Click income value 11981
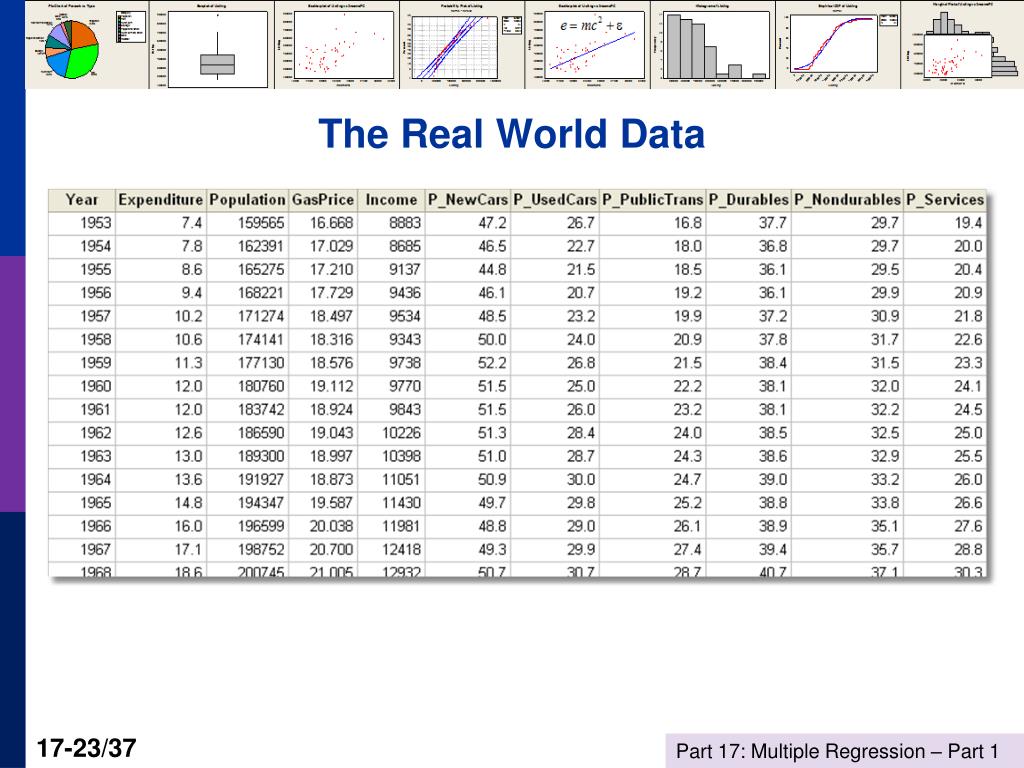Screen dimensions: 1024x768 pos(402,526)
